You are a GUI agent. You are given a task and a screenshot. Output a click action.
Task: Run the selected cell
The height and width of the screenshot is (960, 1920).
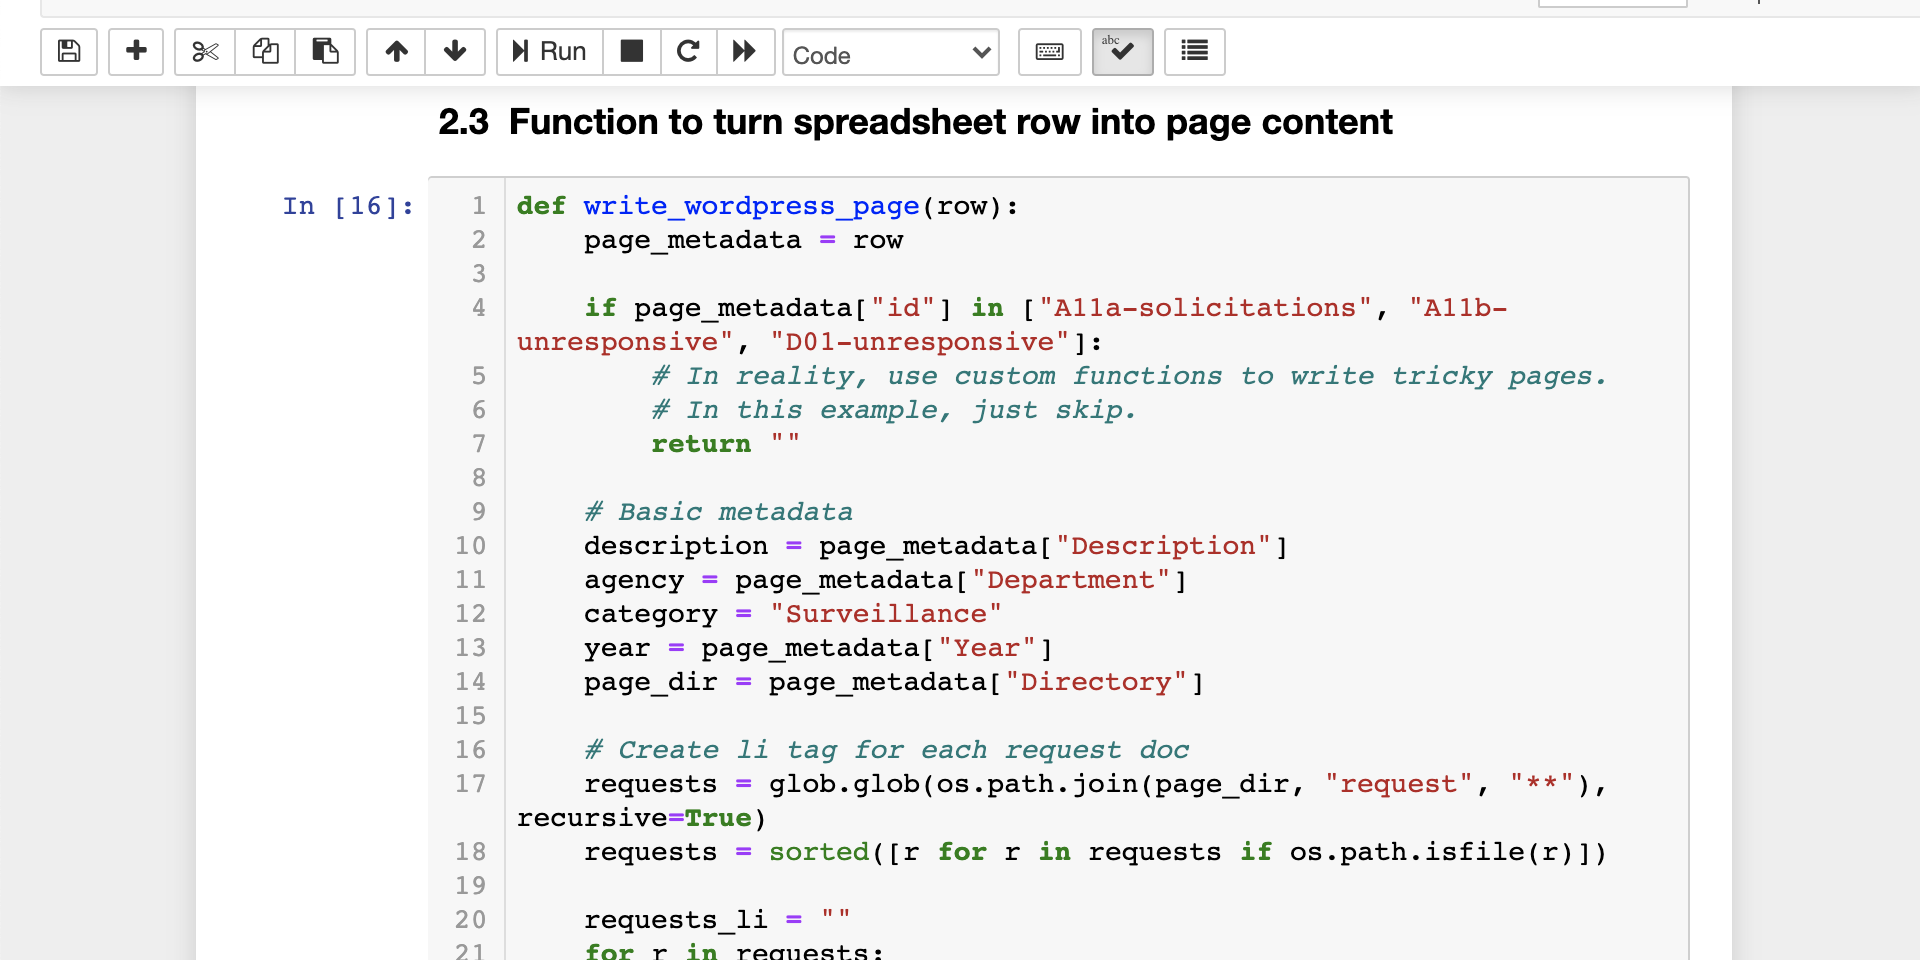(550, 51)
